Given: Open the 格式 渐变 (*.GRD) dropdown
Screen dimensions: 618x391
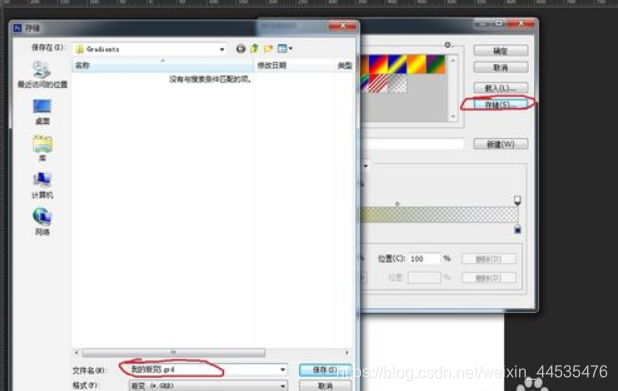Looking at the screenshot, I should coord(208,385).
